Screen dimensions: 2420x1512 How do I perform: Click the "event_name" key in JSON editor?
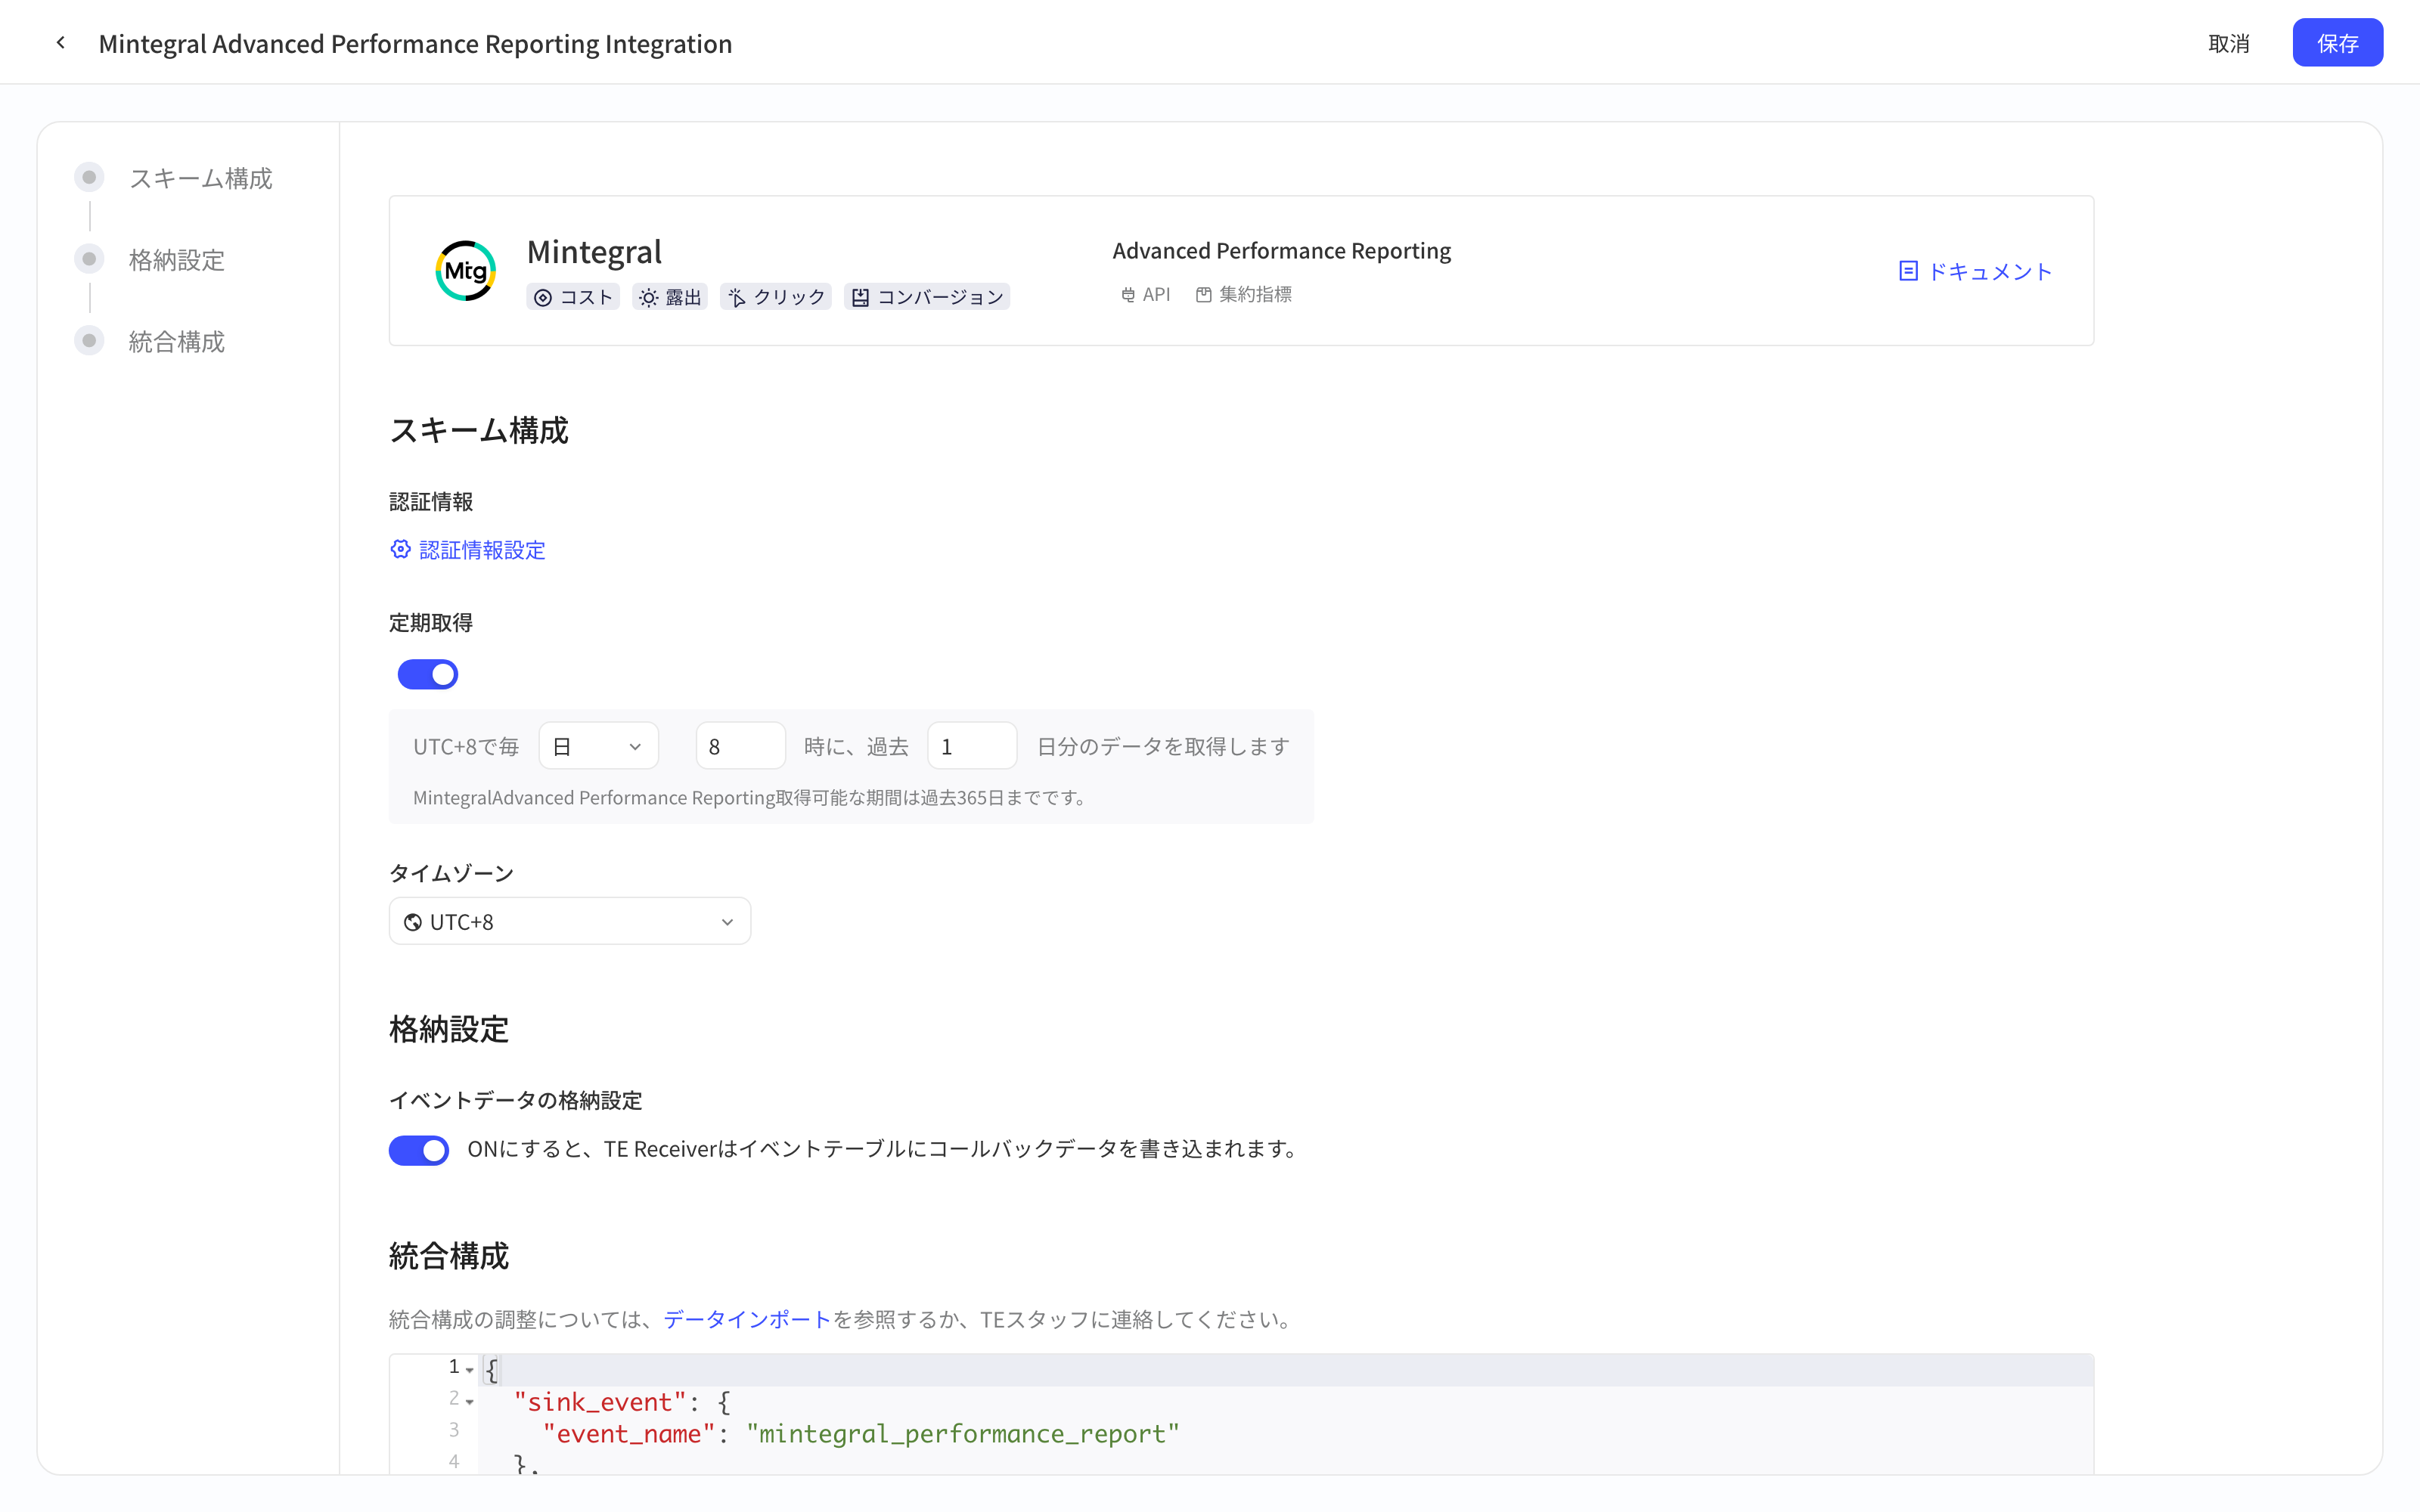pos(629,1434)
